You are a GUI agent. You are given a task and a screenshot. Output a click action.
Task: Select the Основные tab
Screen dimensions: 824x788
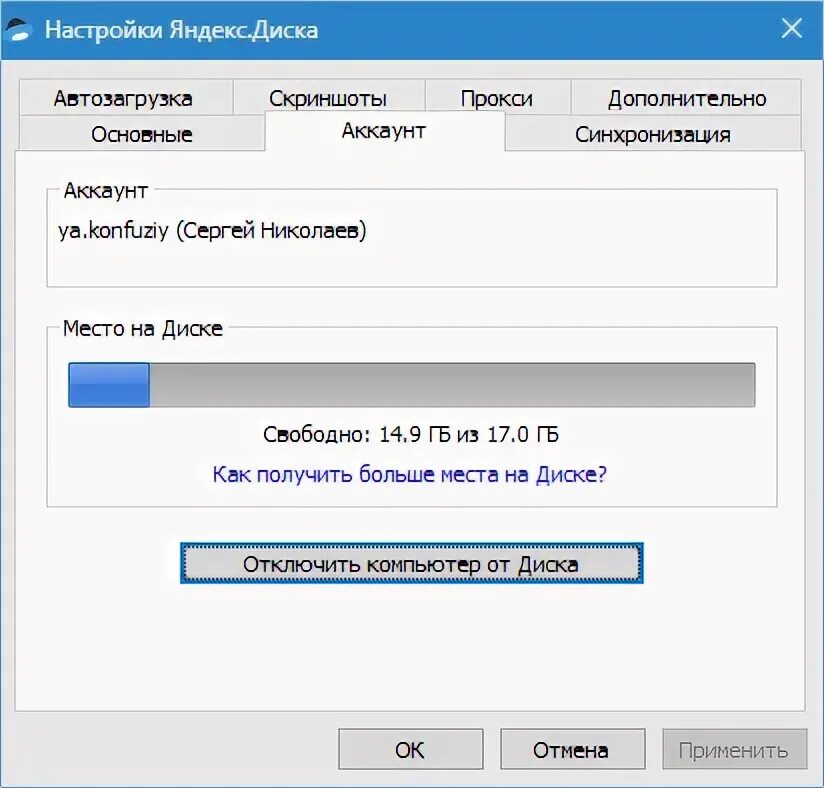[141, 134]
